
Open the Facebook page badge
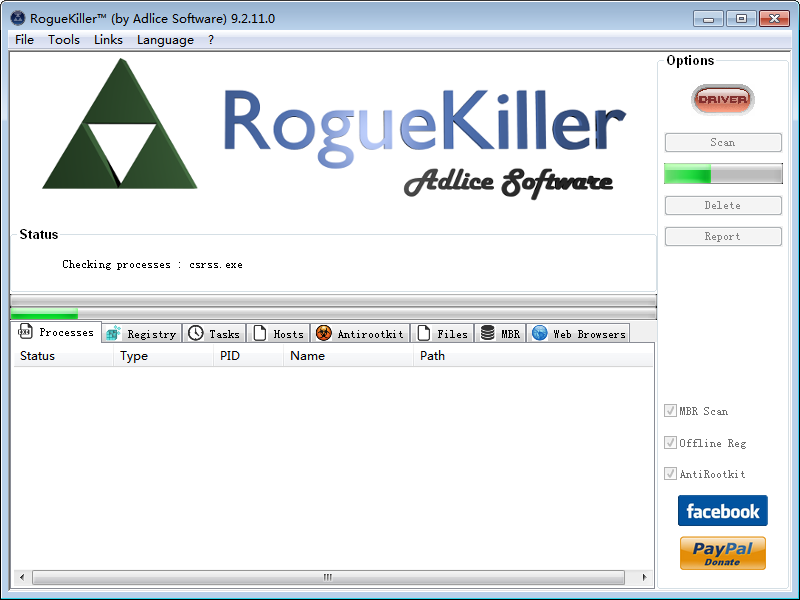(722, 510)
